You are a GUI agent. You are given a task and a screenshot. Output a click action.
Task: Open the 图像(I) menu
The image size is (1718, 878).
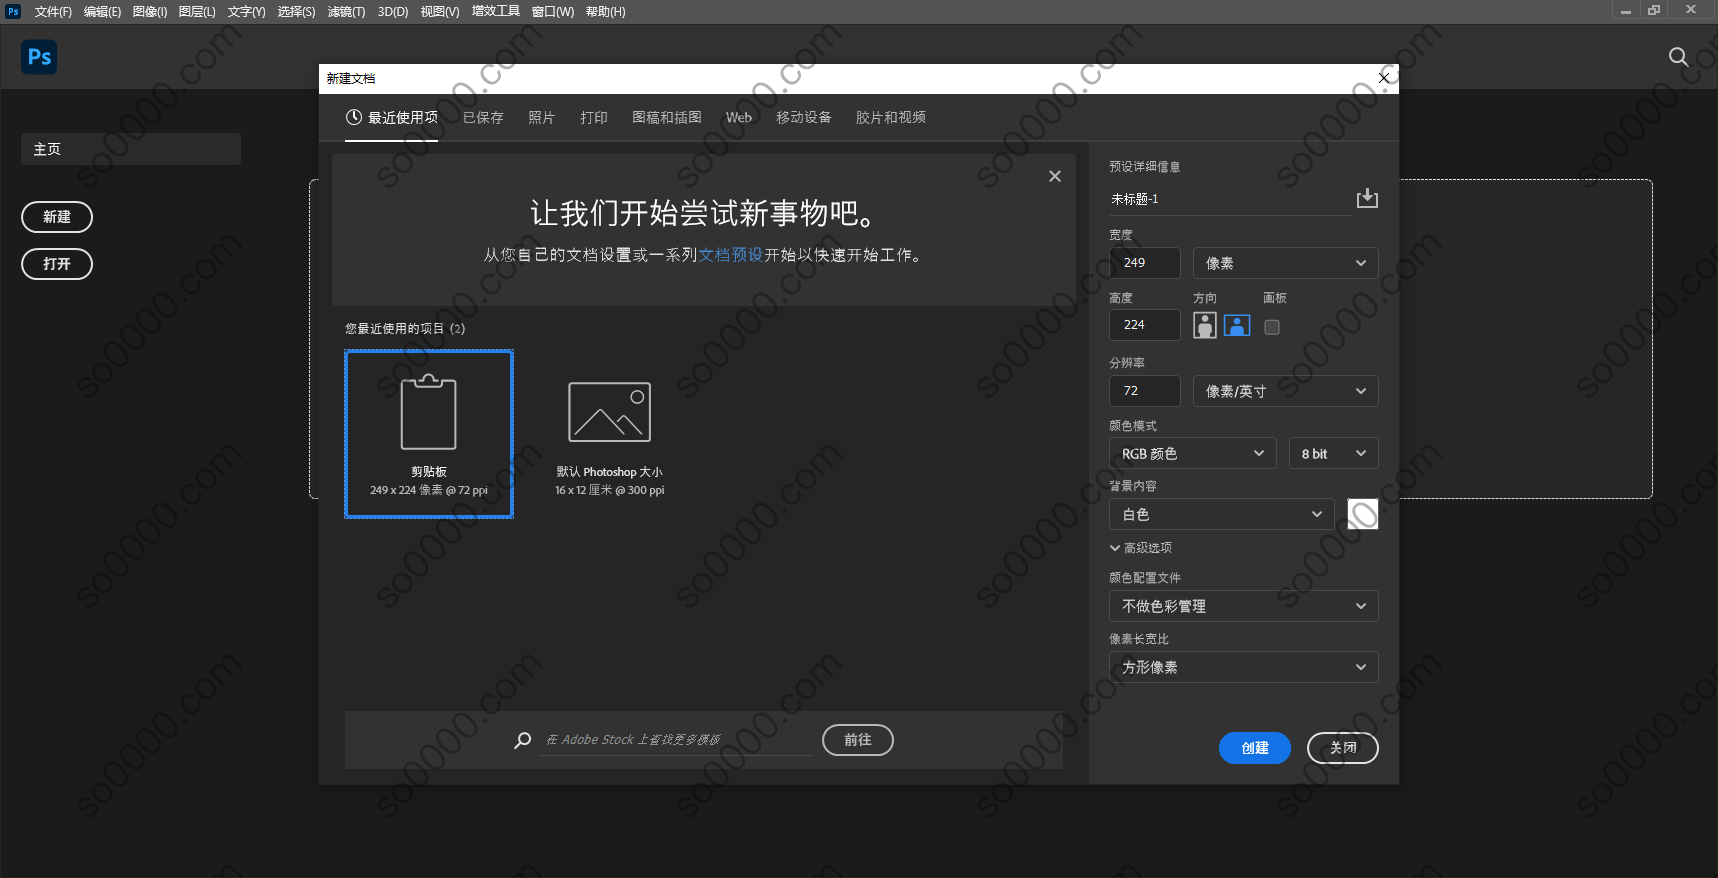click(150, 12)
